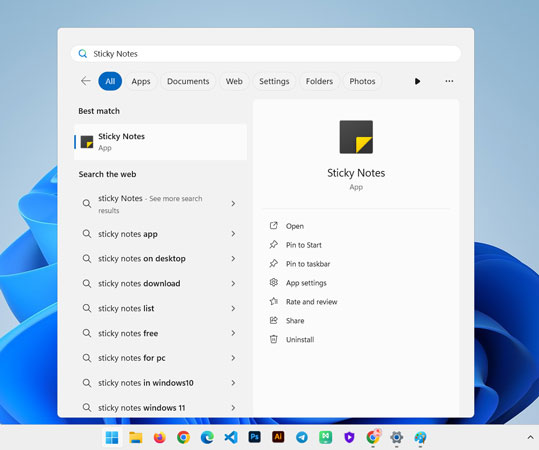Open the three-dot more options menu
The height and width of the screenshot is (450, 539).
[x=449, y=81]
